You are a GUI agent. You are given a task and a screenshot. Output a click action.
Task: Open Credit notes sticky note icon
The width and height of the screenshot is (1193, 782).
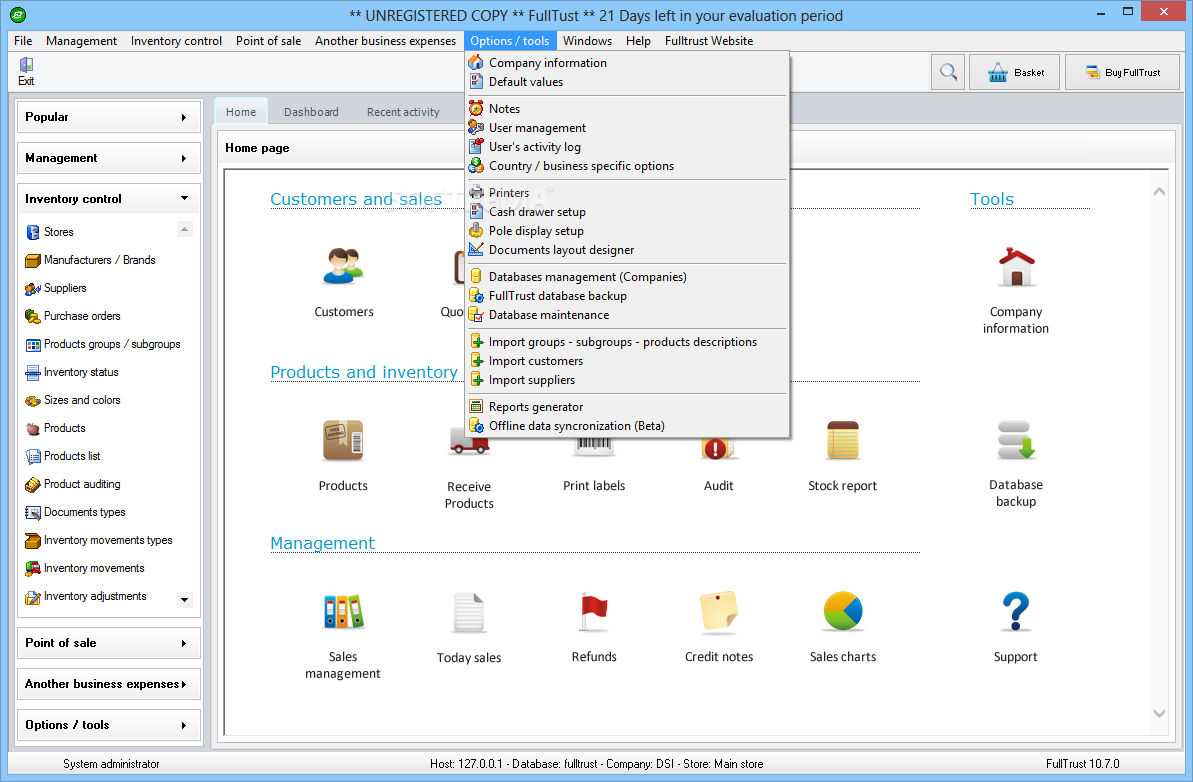tap(718, 612)
